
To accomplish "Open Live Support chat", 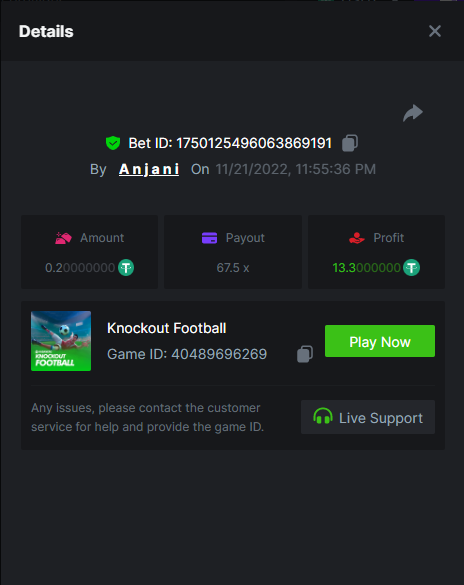I will tap(368, 417).
